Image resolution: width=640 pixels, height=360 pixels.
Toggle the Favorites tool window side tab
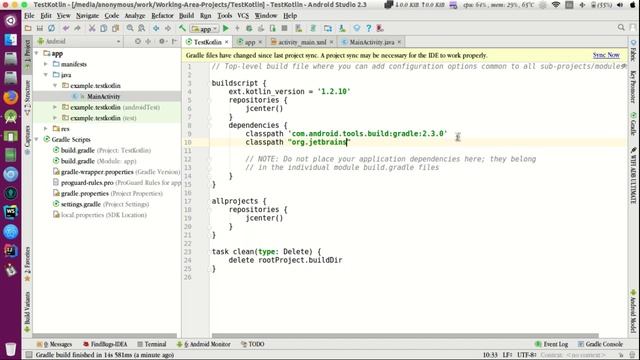[27, 264]
